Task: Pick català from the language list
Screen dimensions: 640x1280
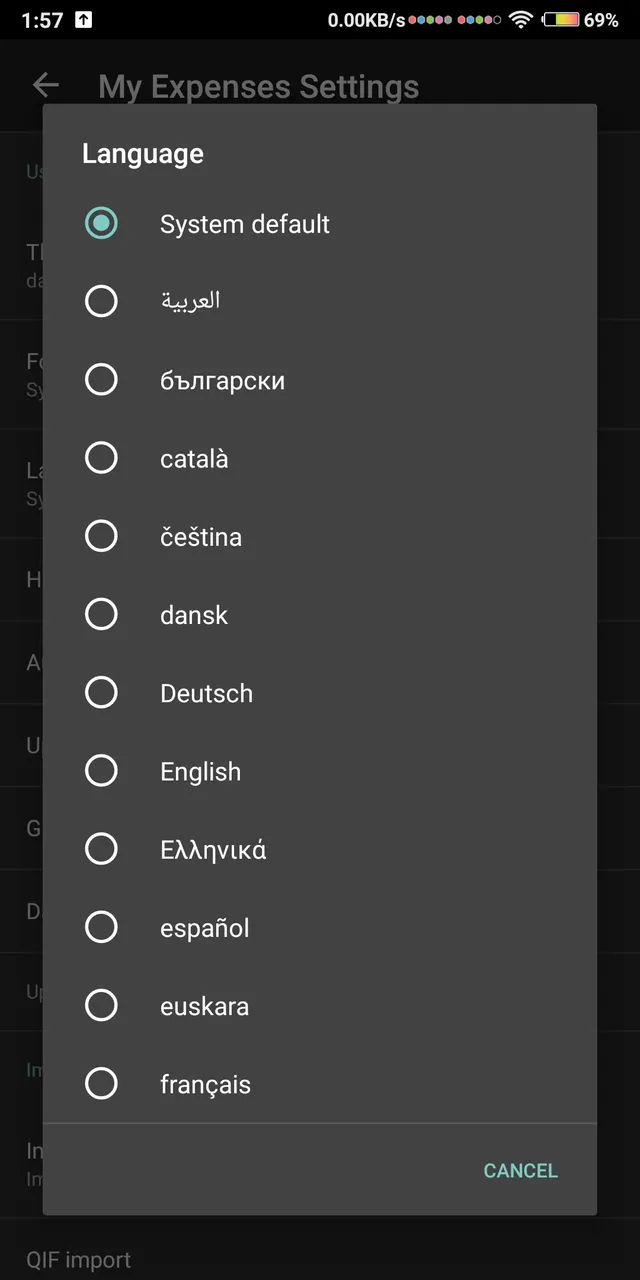Action: tap(320, 458)
